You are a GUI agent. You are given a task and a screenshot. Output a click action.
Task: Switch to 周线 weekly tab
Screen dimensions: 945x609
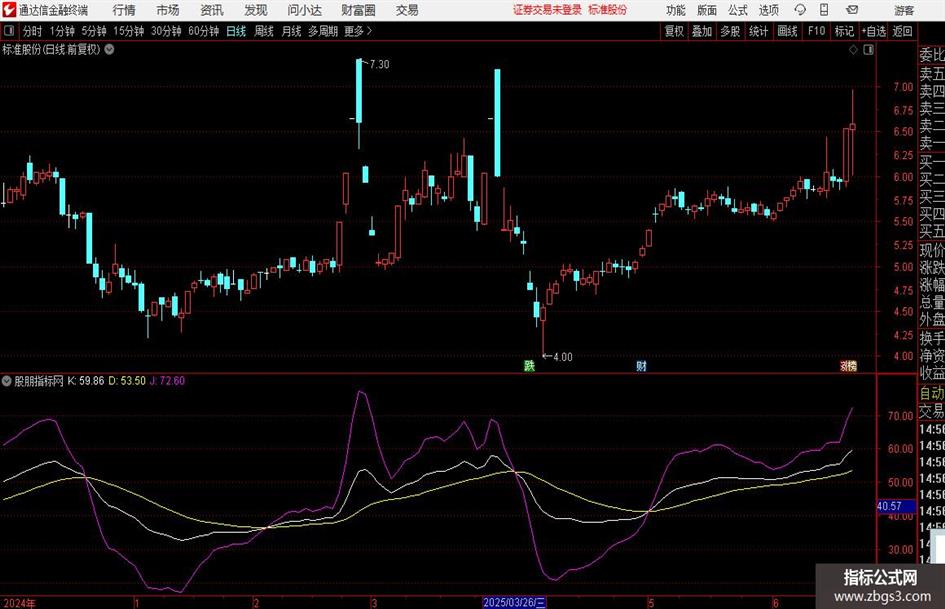tap(264, 31)
